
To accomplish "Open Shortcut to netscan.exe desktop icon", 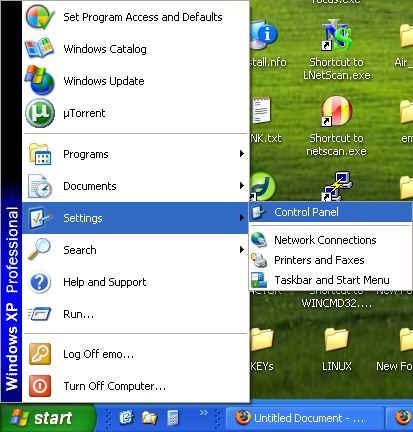I will coord(336,126).
